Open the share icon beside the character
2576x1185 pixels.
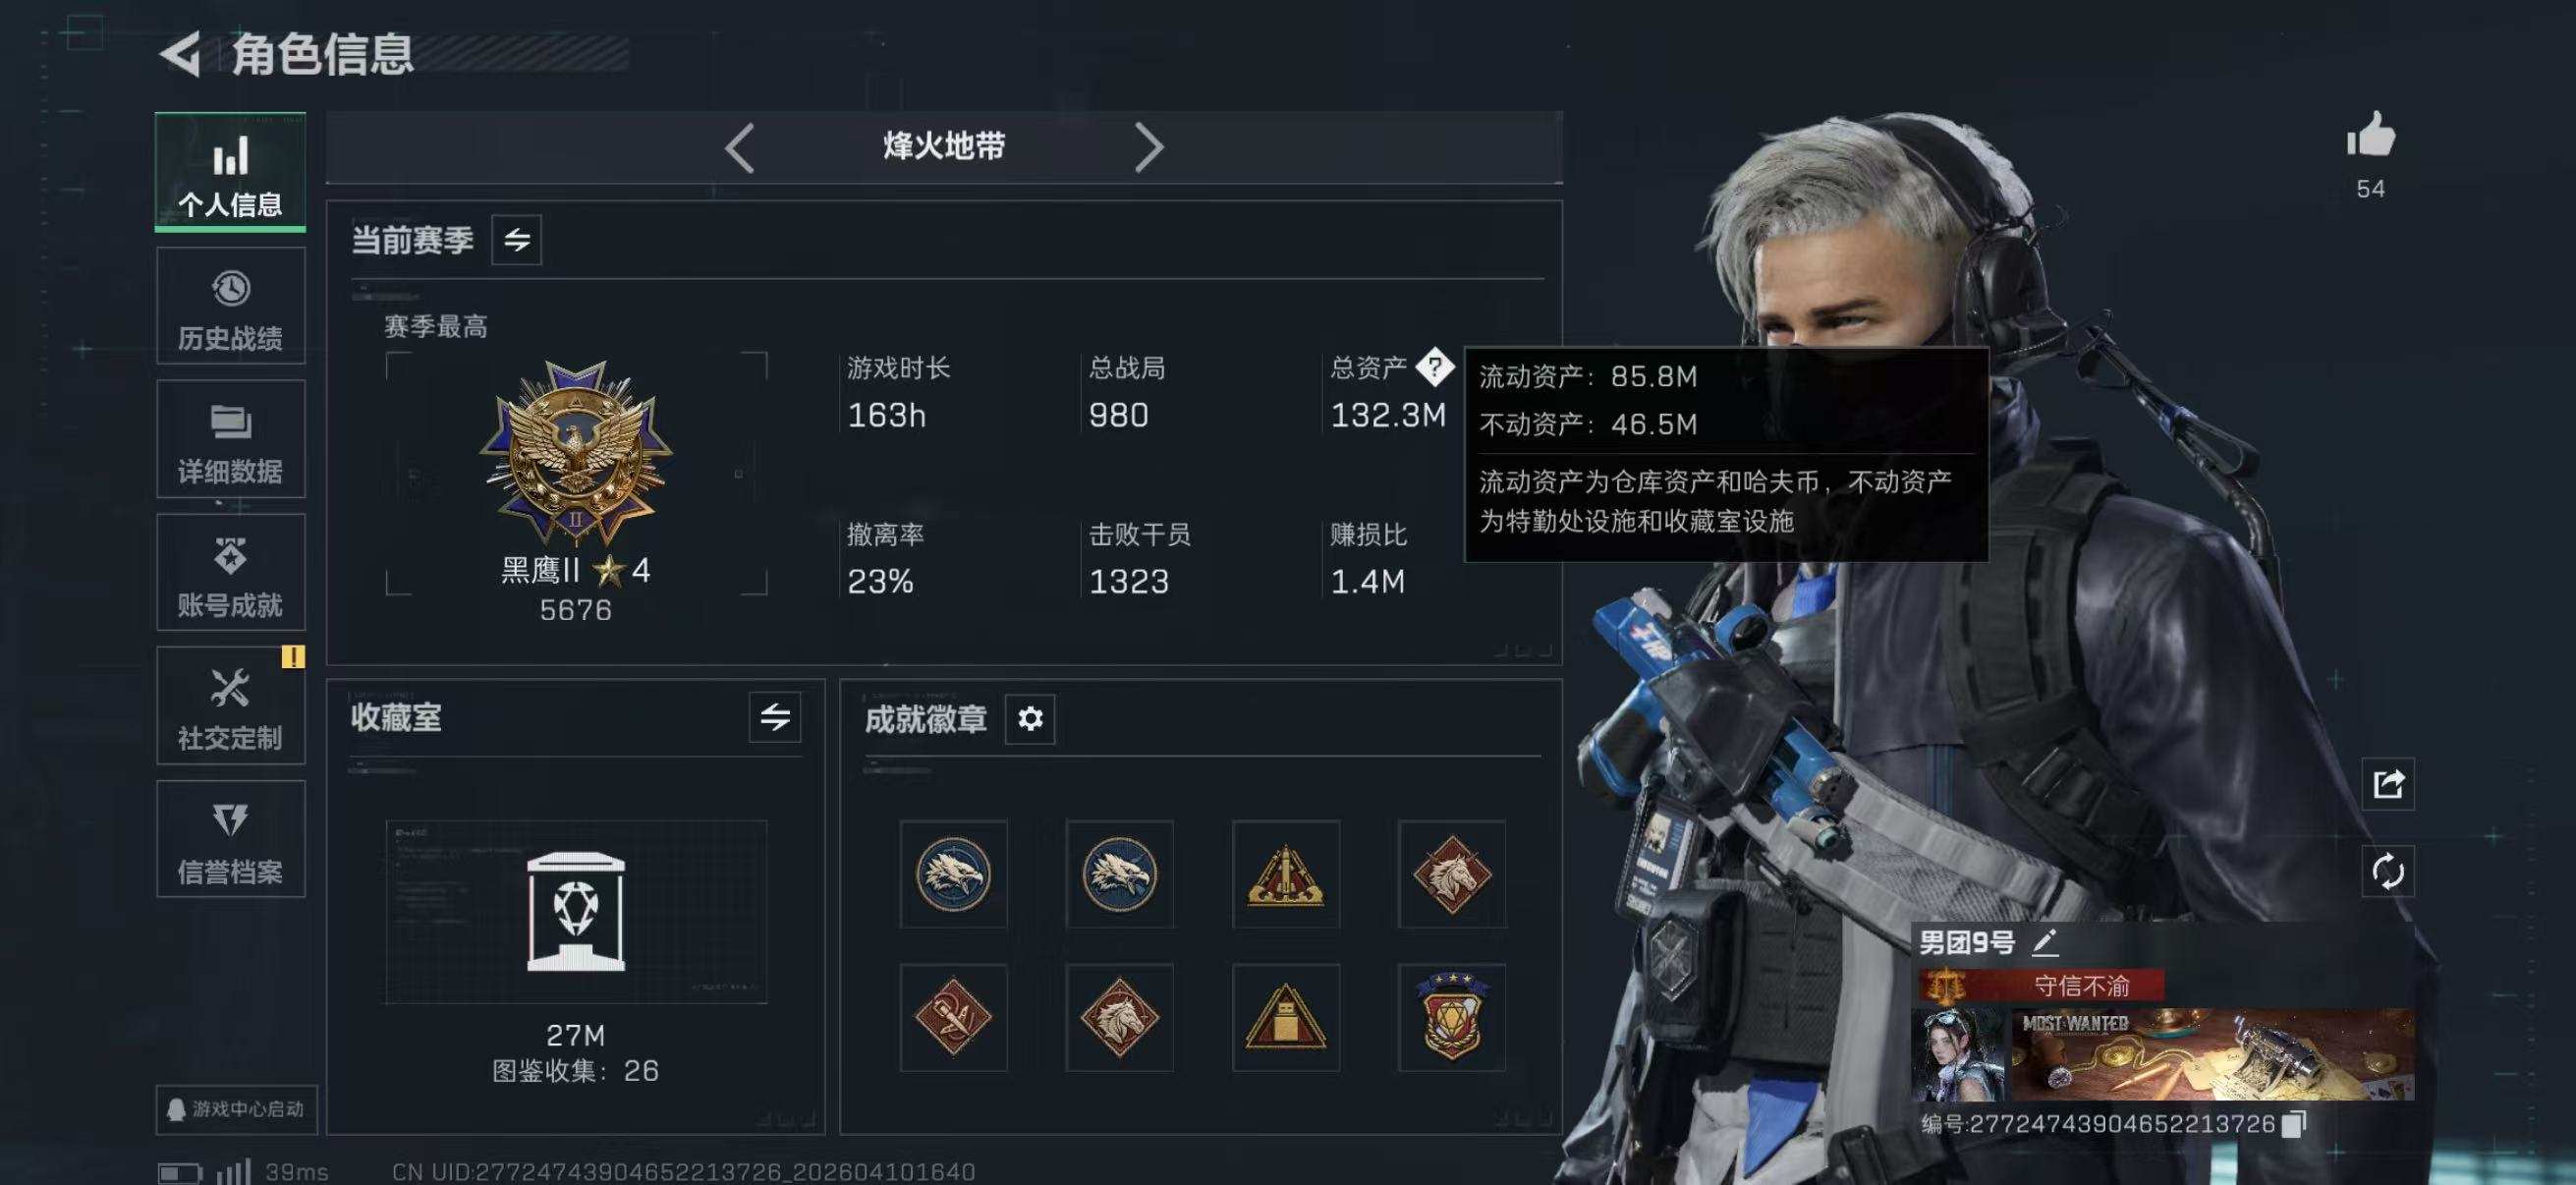[x=2388, y=784]
